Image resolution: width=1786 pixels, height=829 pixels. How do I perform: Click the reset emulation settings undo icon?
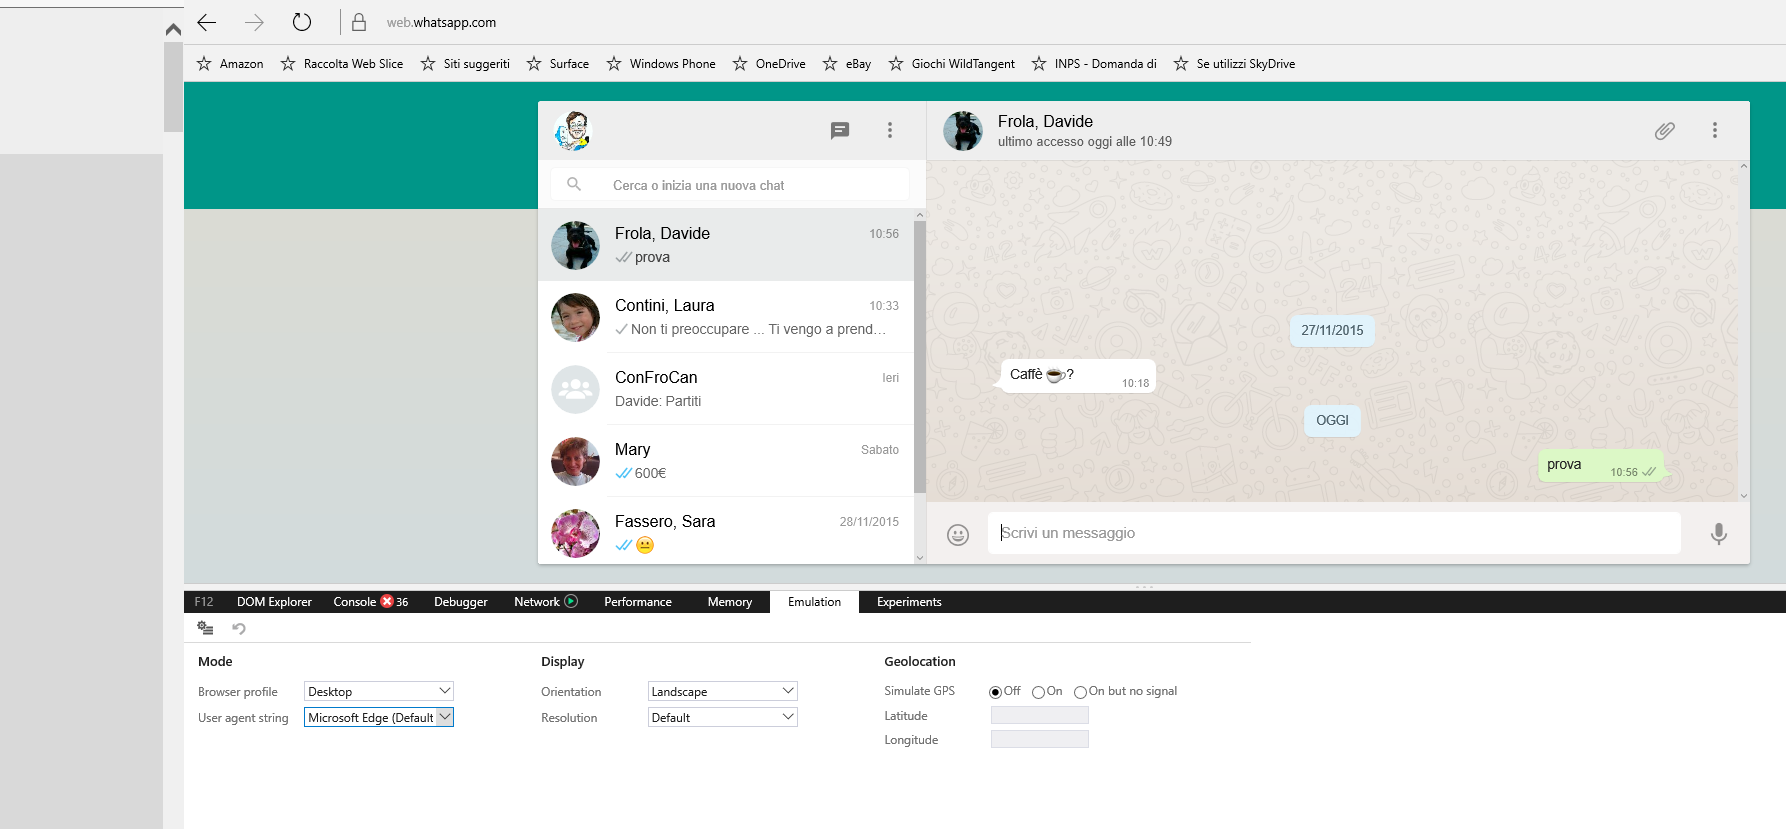coord(239,628)
